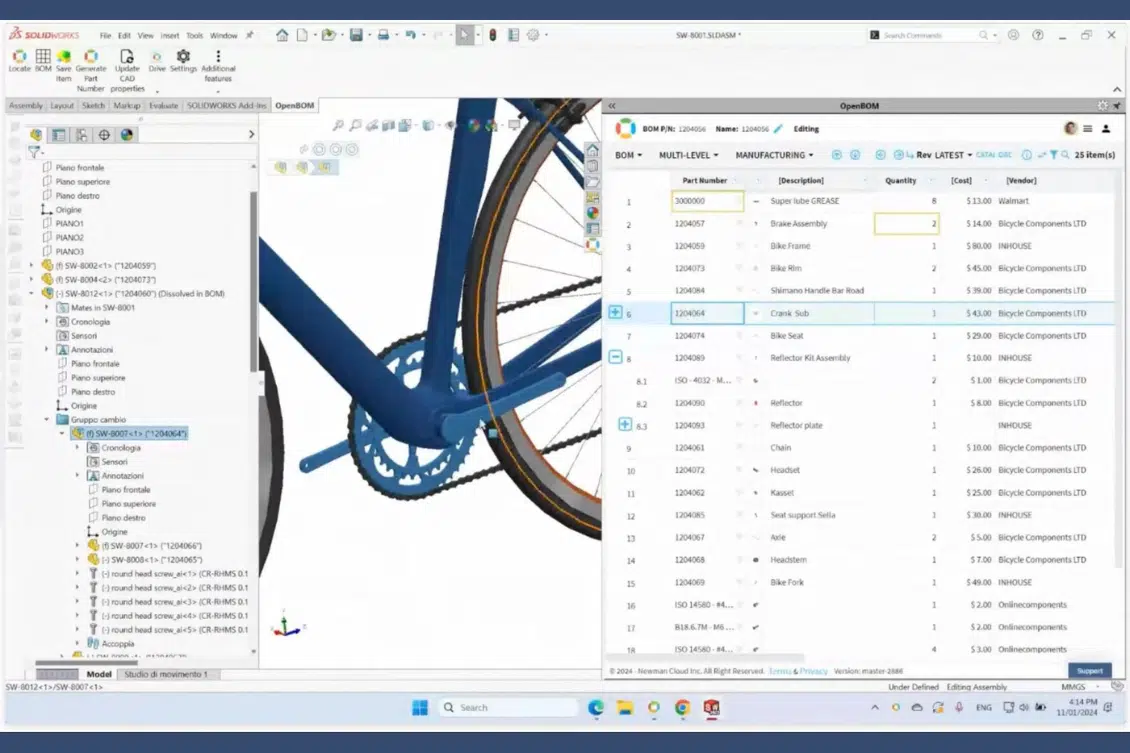Switch to the Evaluate ribbon tab

(164, 105)
